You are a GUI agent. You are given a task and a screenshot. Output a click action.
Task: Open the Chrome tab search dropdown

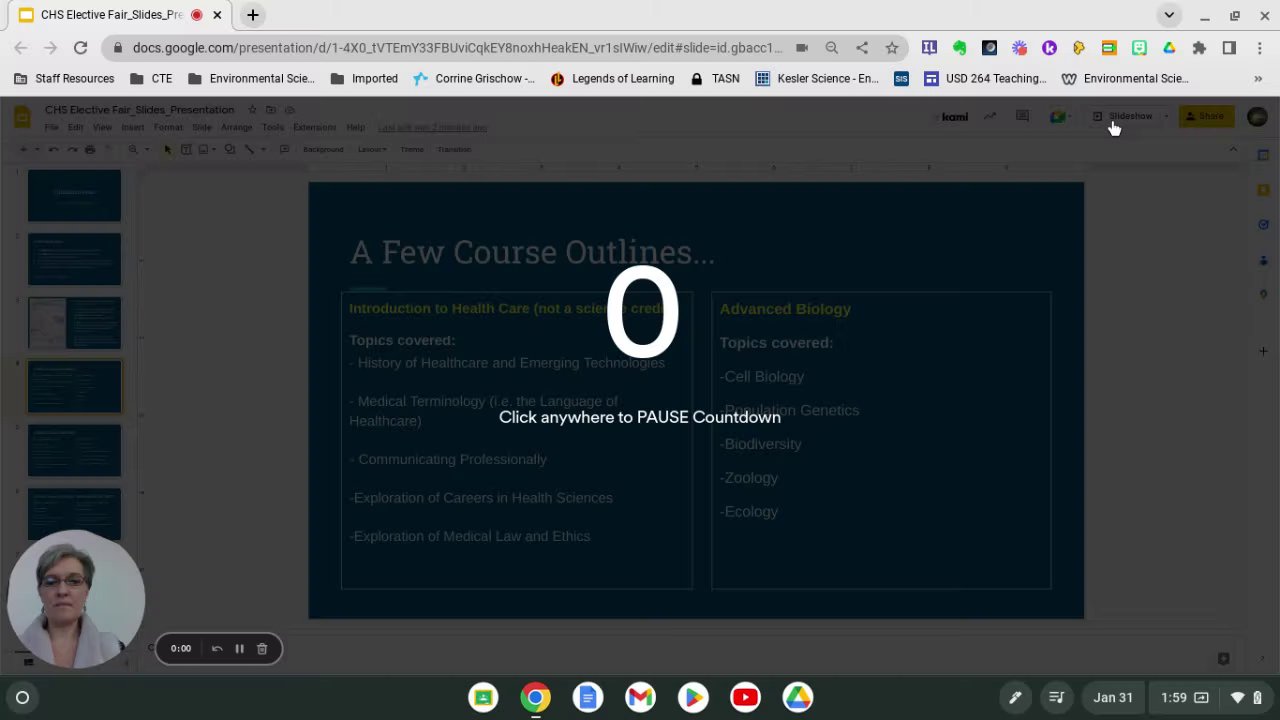coord(1169,15)
